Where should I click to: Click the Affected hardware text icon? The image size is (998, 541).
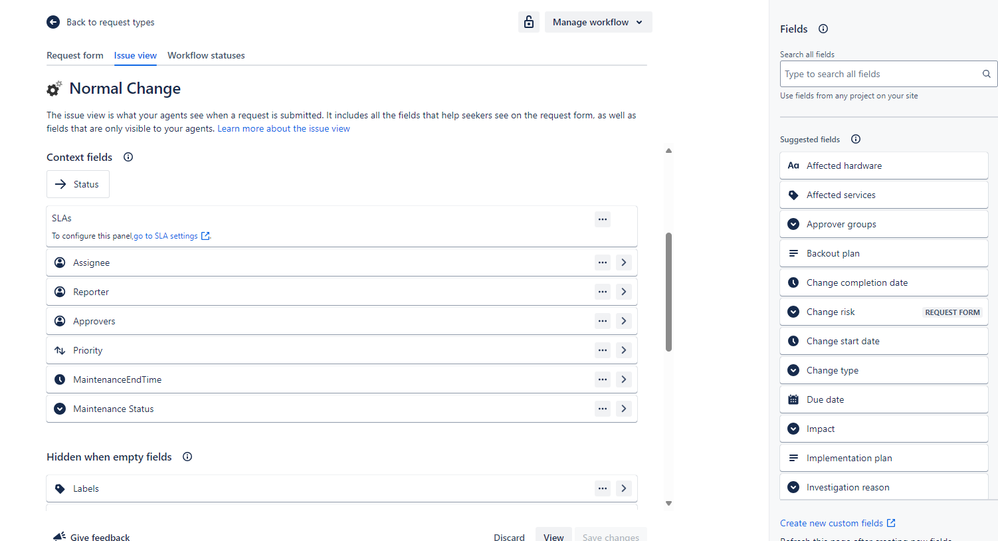pyautogui.click(x=793, y=165)
